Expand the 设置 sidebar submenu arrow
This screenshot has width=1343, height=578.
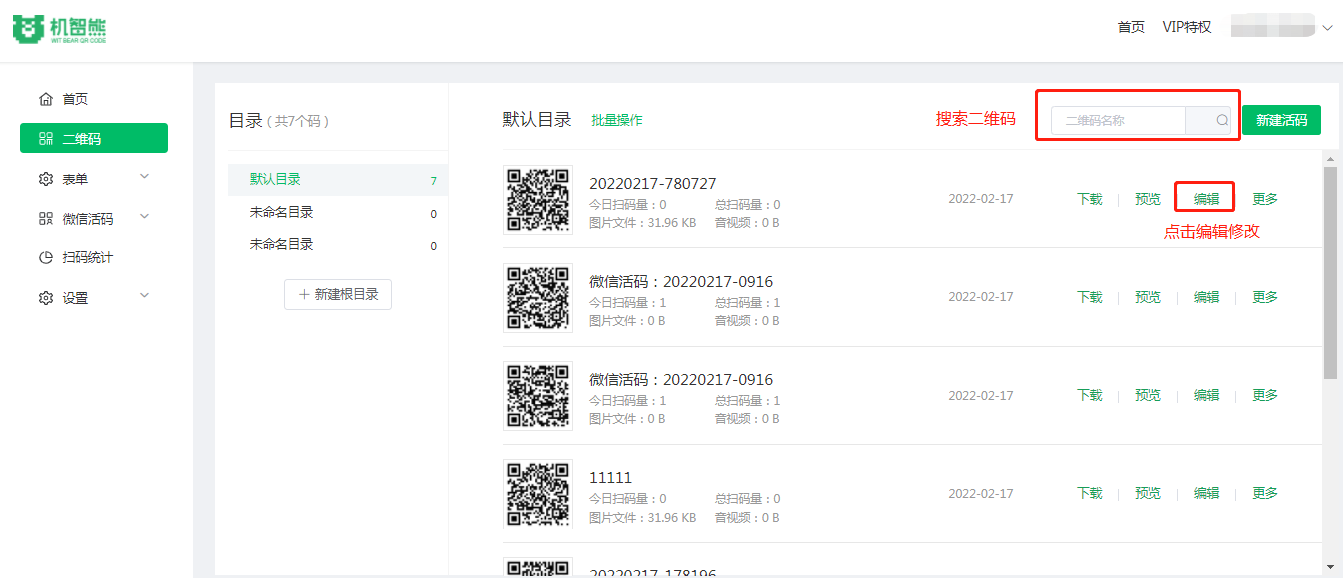tap(144, 296)
